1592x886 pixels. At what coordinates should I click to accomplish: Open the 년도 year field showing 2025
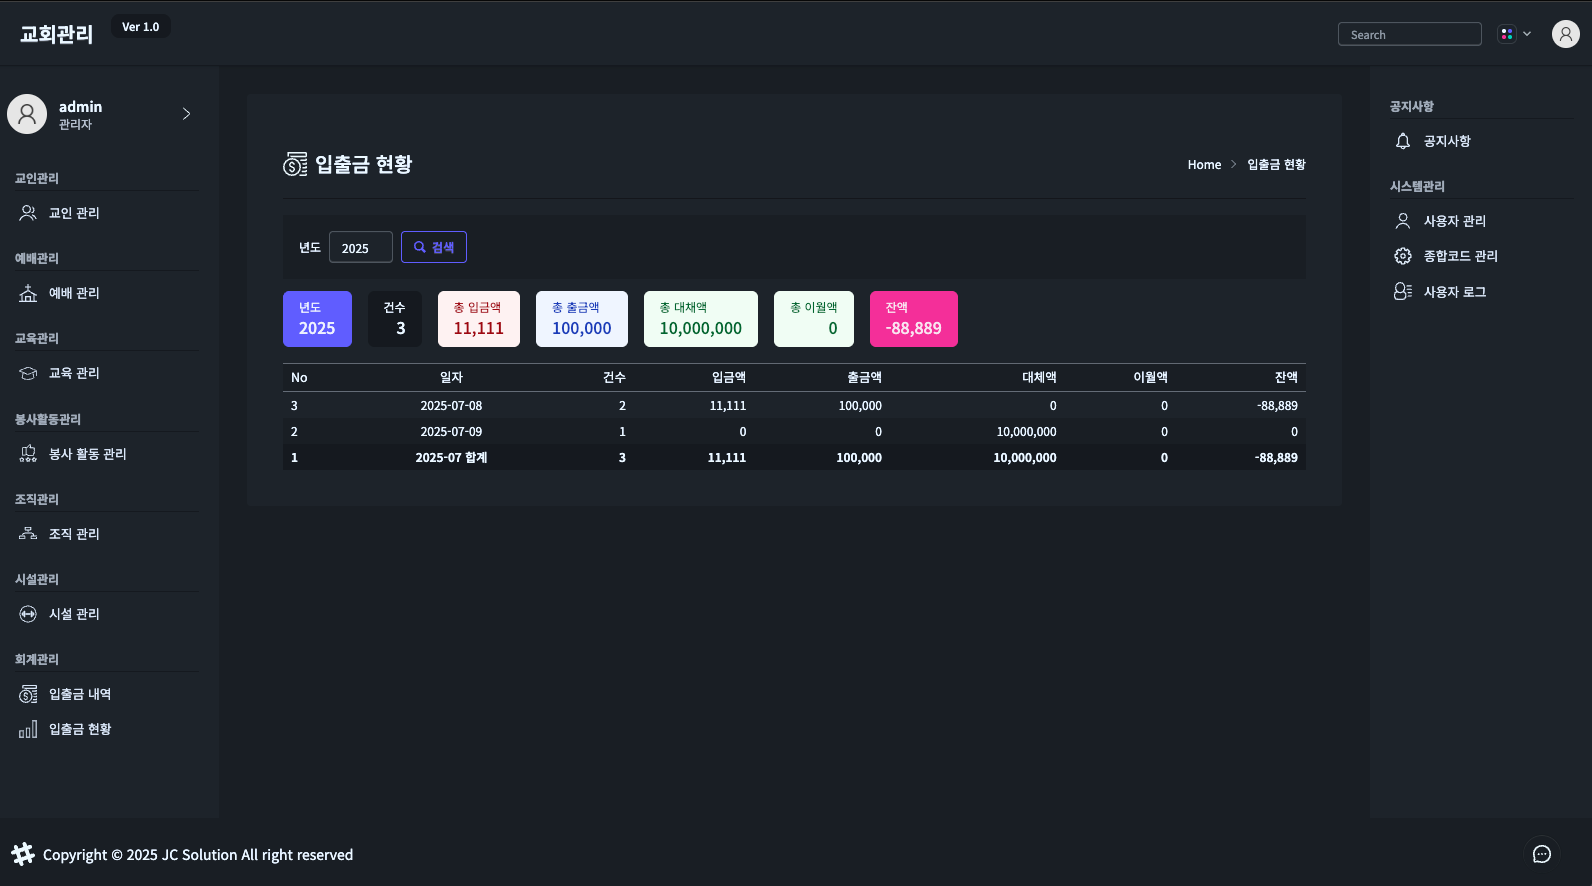[360, 248]
